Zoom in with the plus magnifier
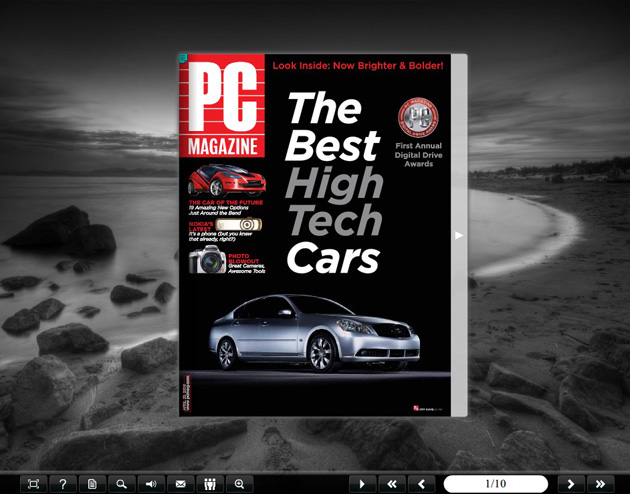The image size is (630, 494). coord(239,484)
